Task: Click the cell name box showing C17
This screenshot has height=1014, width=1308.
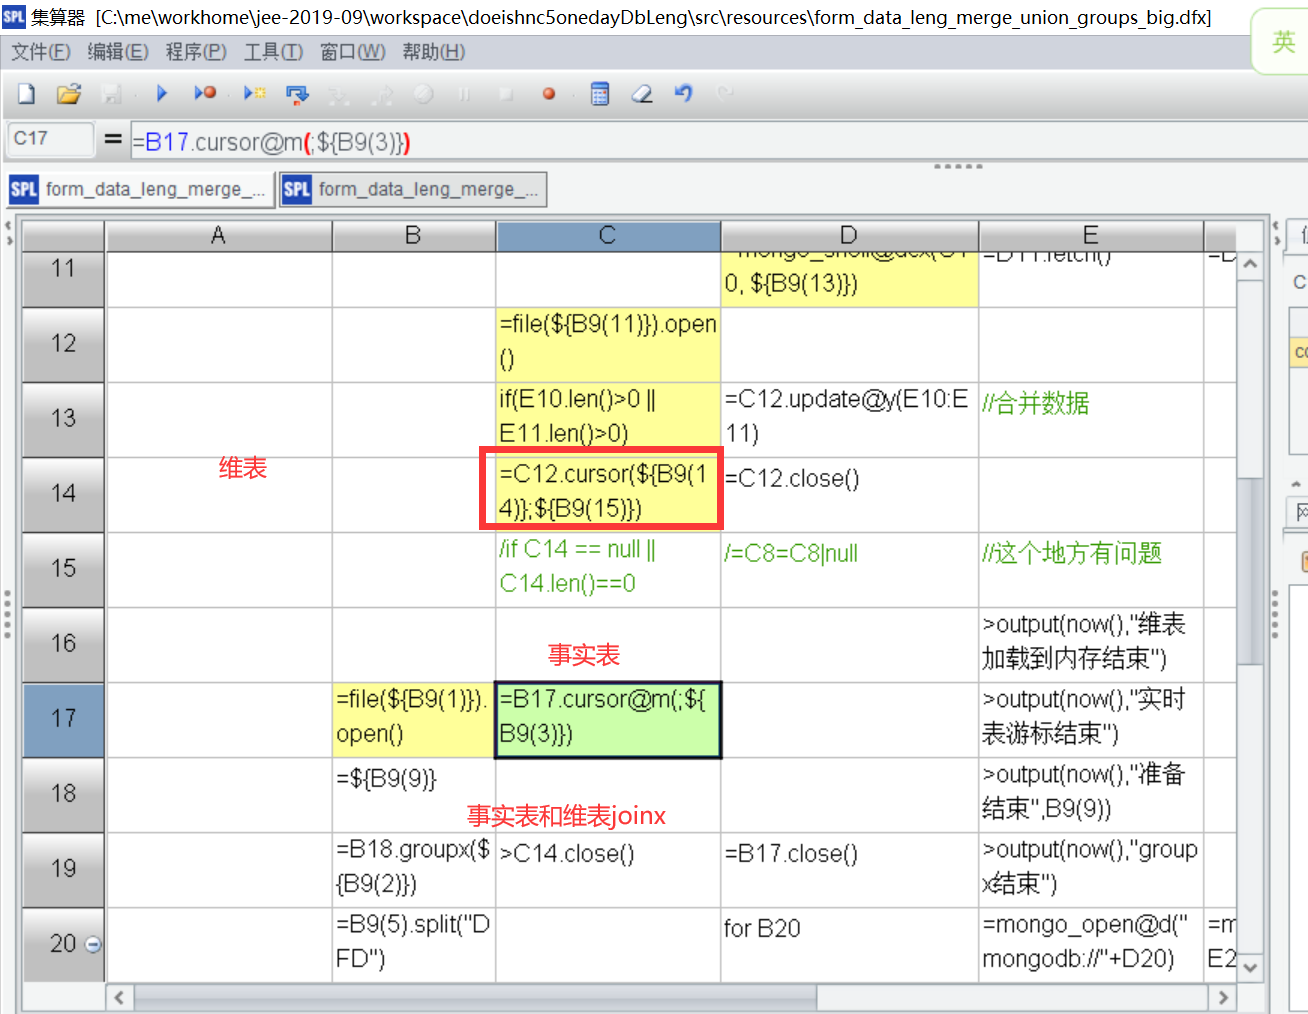Action: point(50,139)
